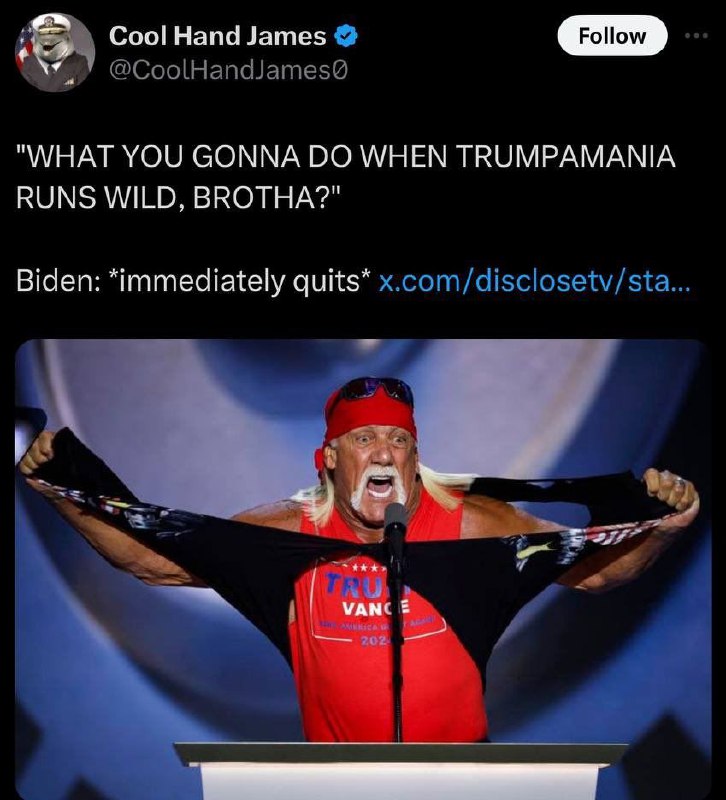This screenshot has width=726, height=800.
Task: Select the display name Cool Hand James
Action: click(217, 36)
